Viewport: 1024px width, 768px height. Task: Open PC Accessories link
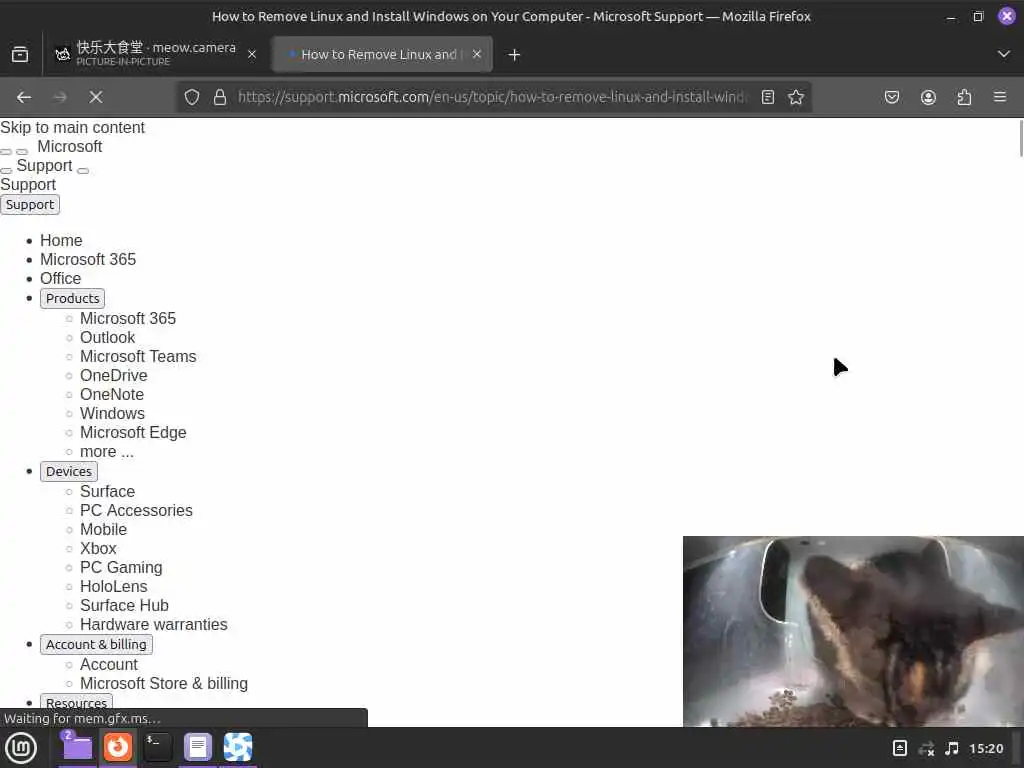[136, 510]
